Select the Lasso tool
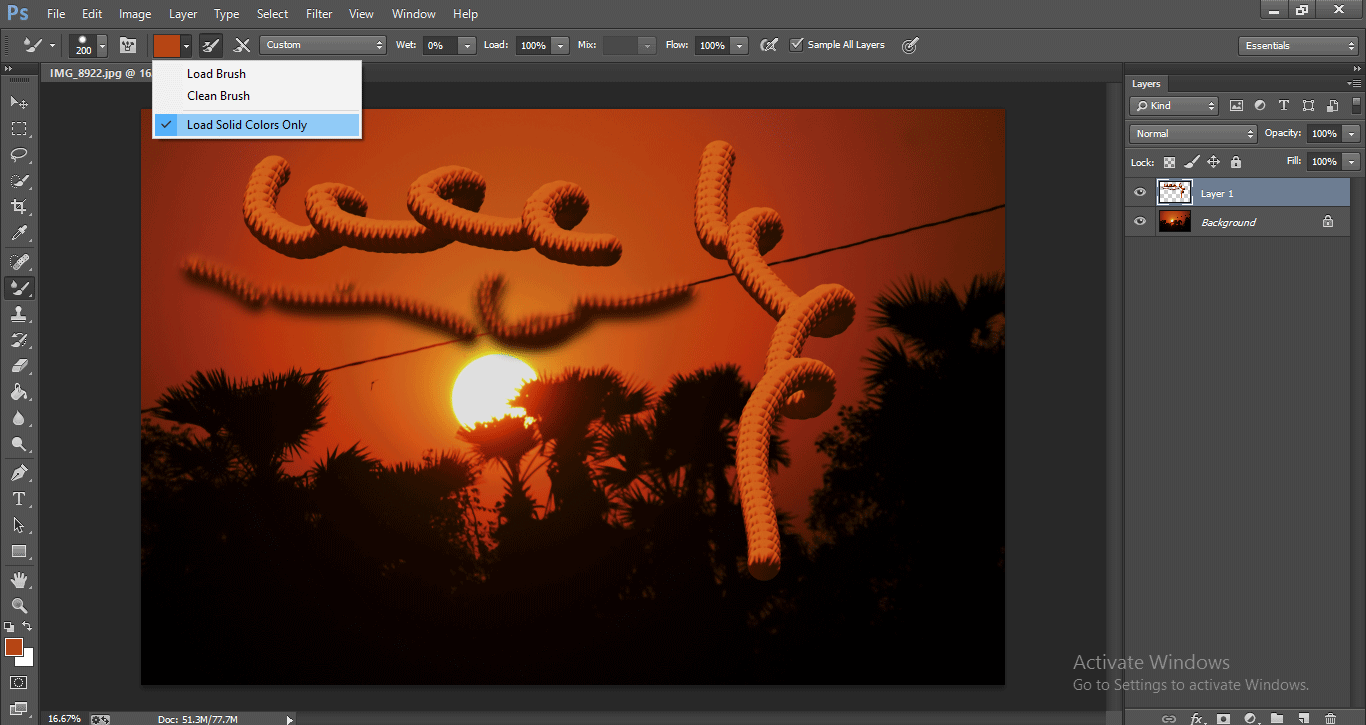This screenshot has height=725, width=1366. (x=19, y=155)
